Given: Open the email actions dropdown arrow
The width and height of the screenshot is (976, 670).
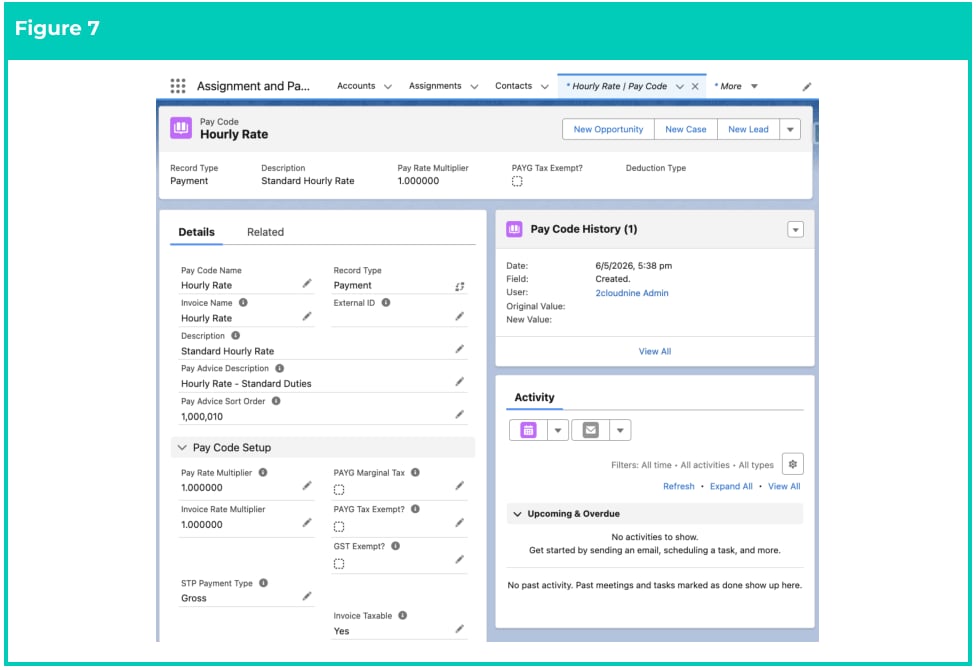Looking at the screenshot, I should [x=620, y=430].
